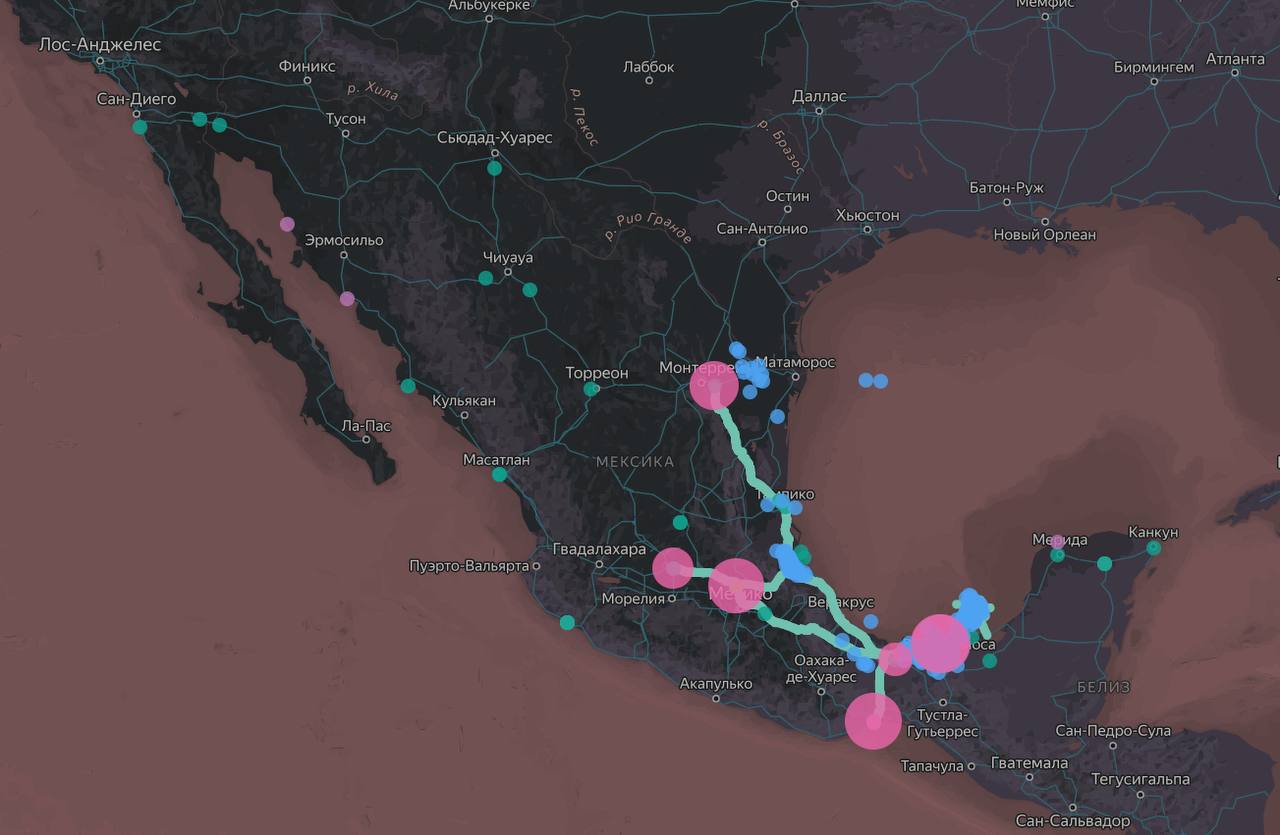
Task: Click the Финикс city label
Action: 307,66
